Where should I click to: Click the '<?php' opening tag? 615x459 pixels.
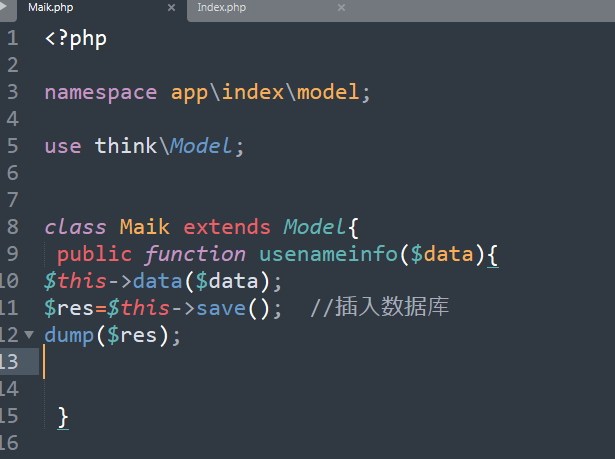point(76,39)
